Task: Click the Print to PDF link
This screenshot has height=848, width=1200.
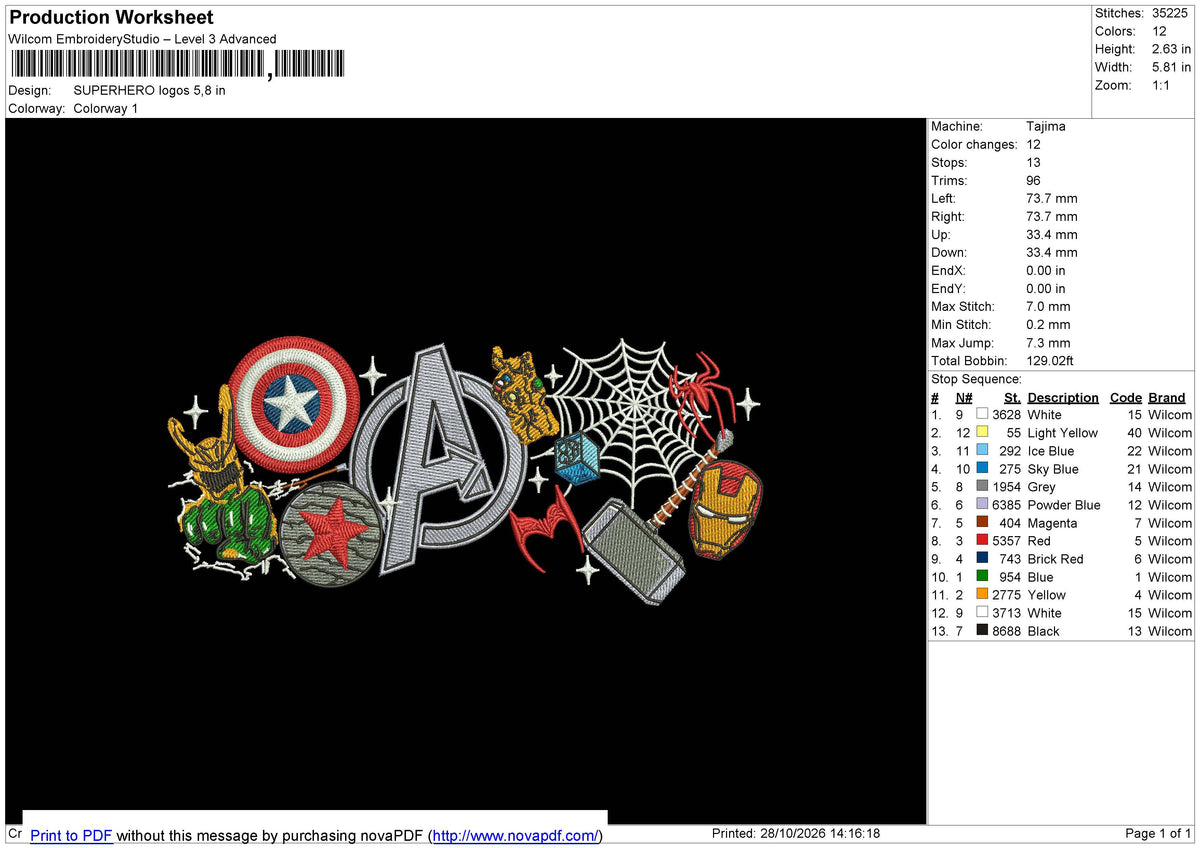Action: click(x=71, y=836)
